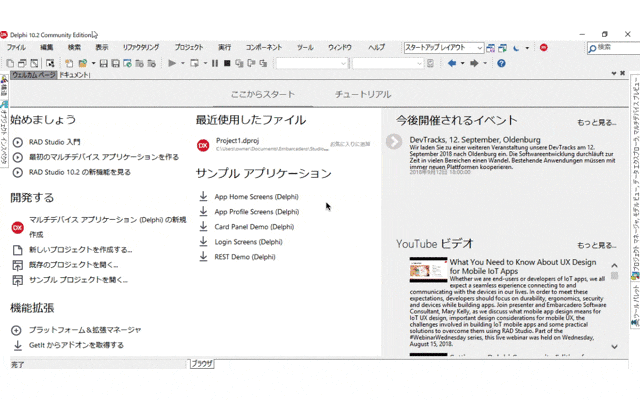Open the recent file Project1.dproj

point(238,141)
